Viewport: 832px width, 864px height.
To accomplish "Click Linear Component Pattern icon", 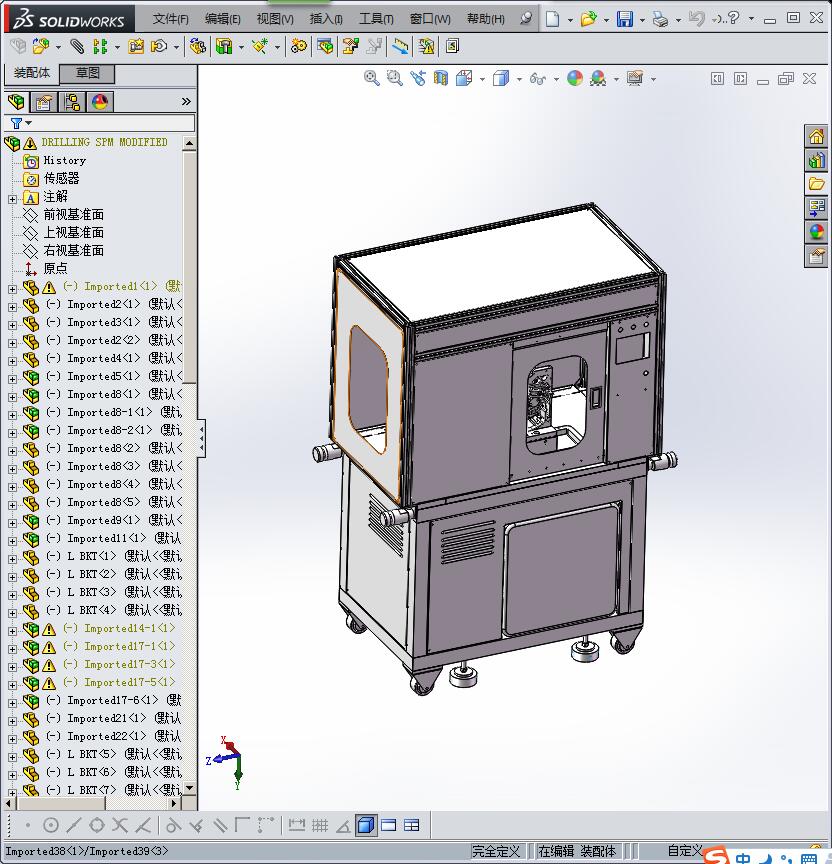I will click(100, 46).
